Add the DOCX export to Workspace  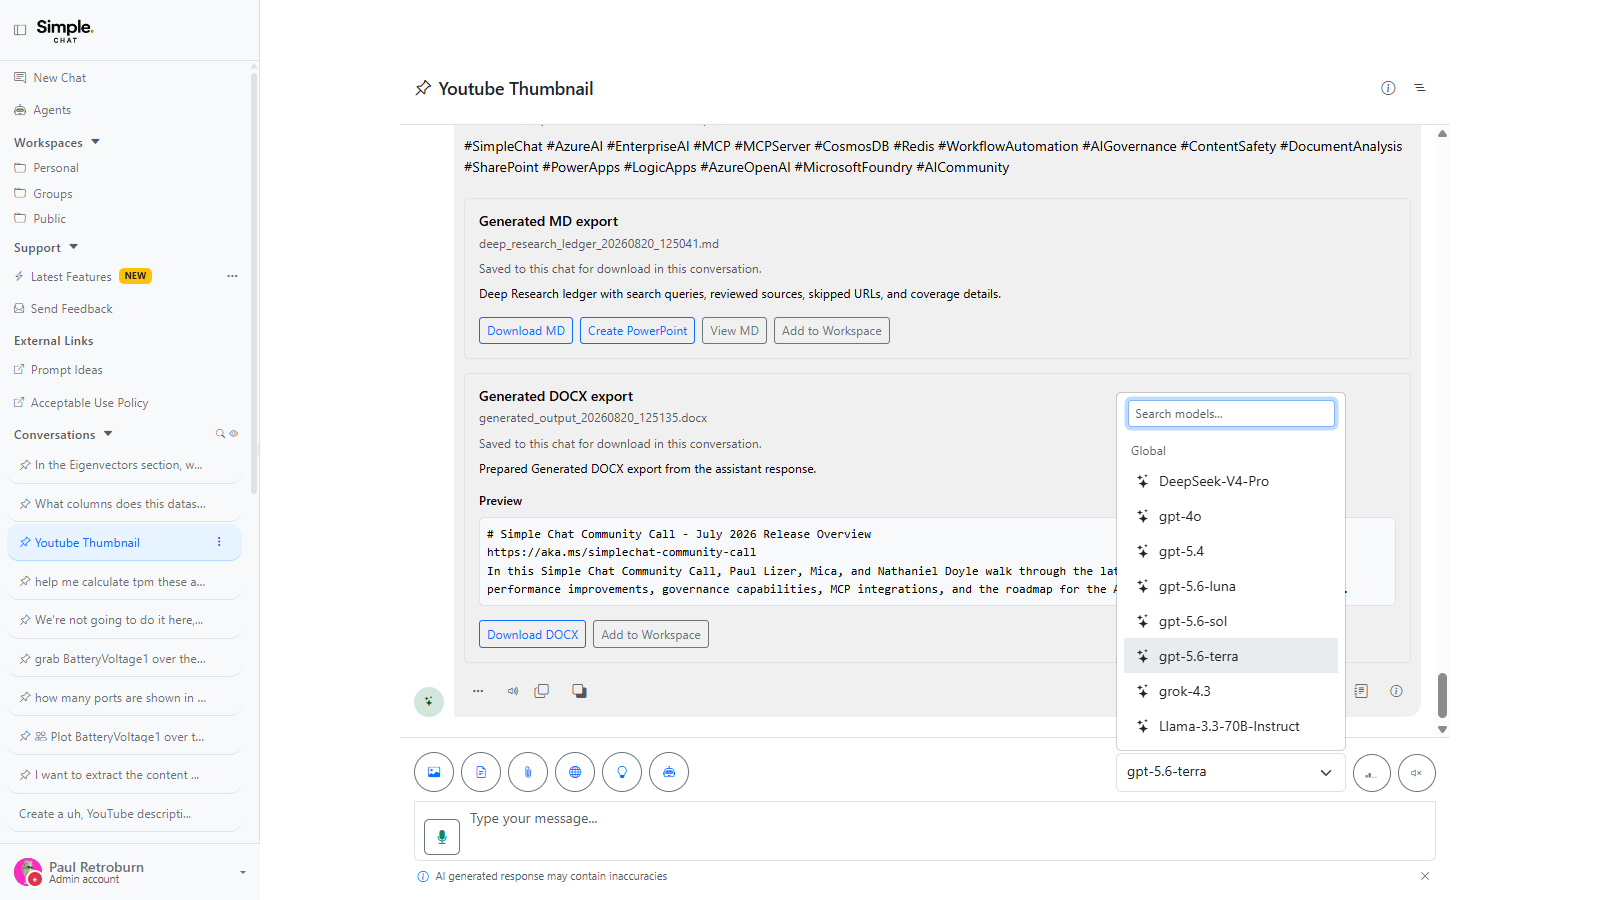[x=651, y=635]
